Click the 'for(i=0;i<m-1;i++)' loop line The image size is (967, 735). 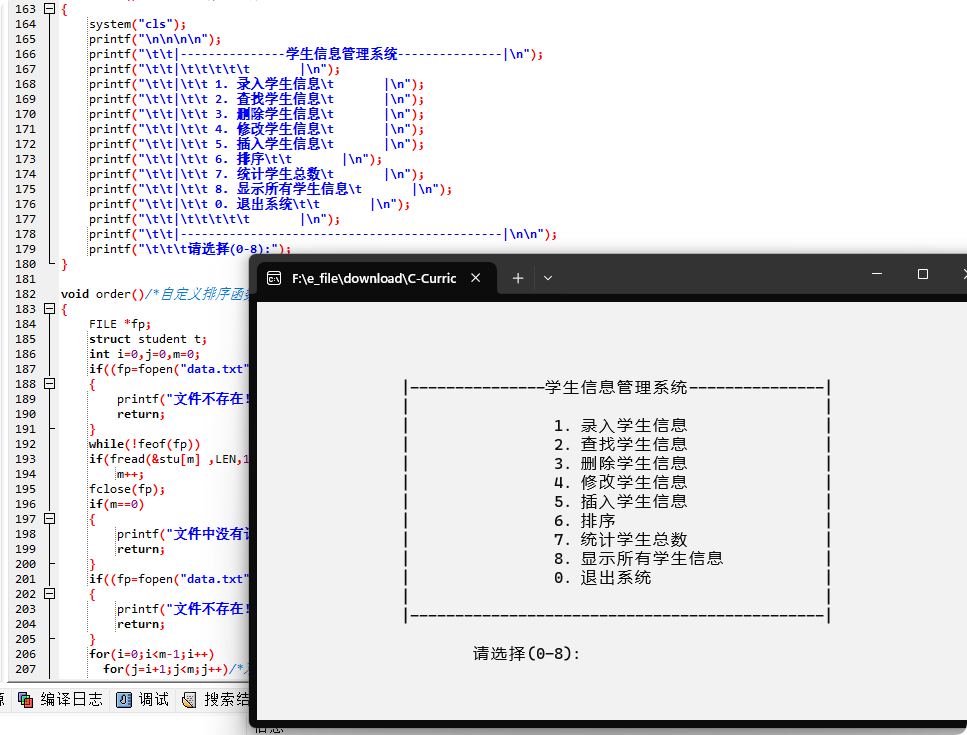[152, 654]
